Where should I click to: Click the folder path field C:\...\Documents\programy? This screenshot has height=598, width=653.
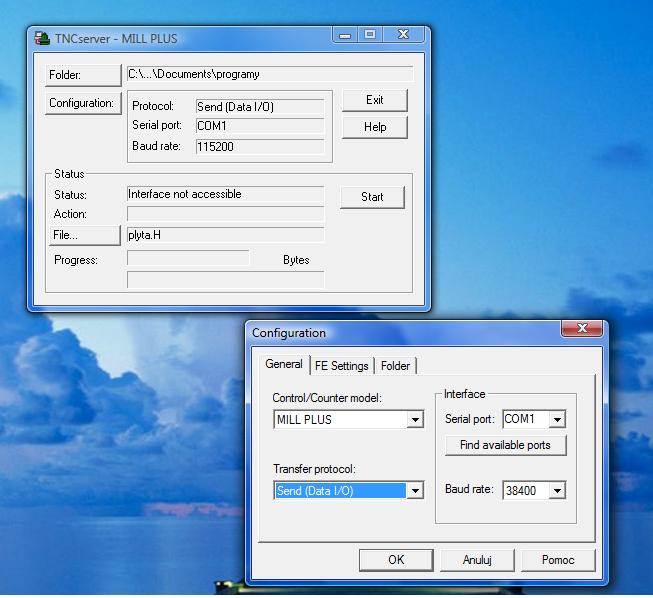click(270, 74)
